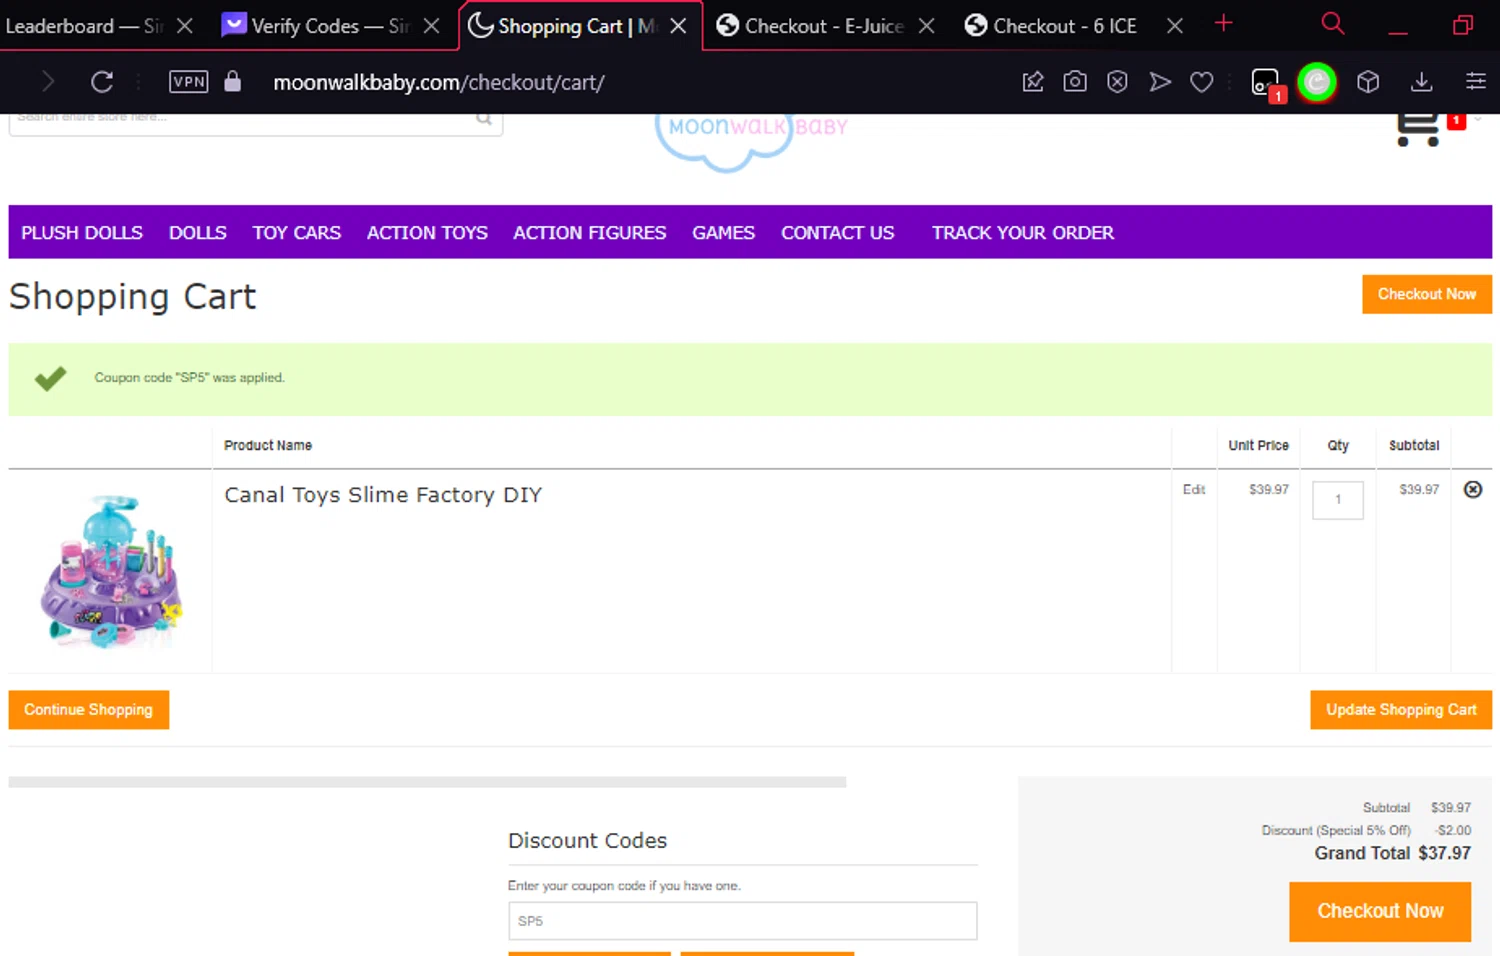Open TRACK YOUR ORDER page

click(x=1022, y=232)
